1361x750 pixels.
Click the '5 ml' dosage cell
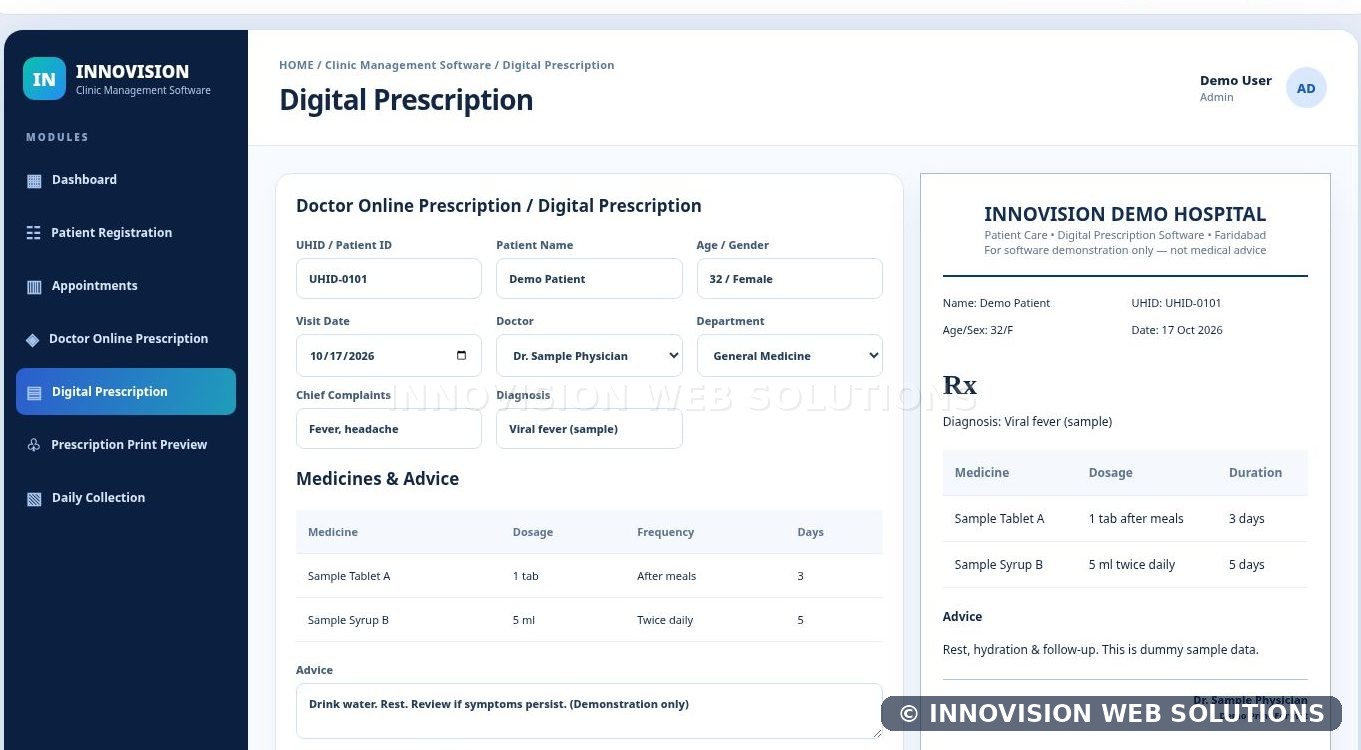coord(524,620)
